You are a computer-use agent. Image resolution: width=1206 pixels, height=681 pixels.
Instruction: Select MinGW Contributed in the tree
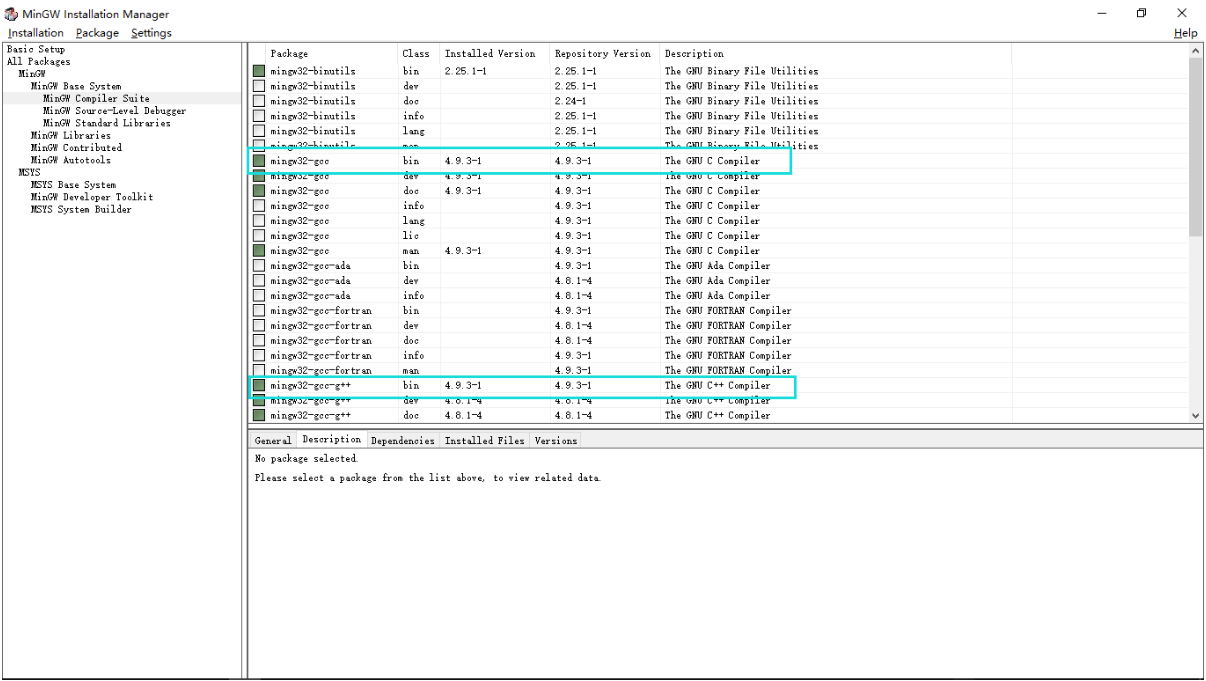point(76,148)
